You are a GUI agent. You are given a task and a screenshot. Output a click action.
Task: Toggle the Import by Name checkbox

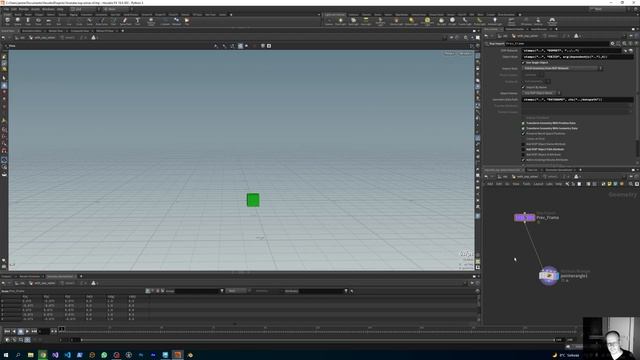click(x=523, y=87)
